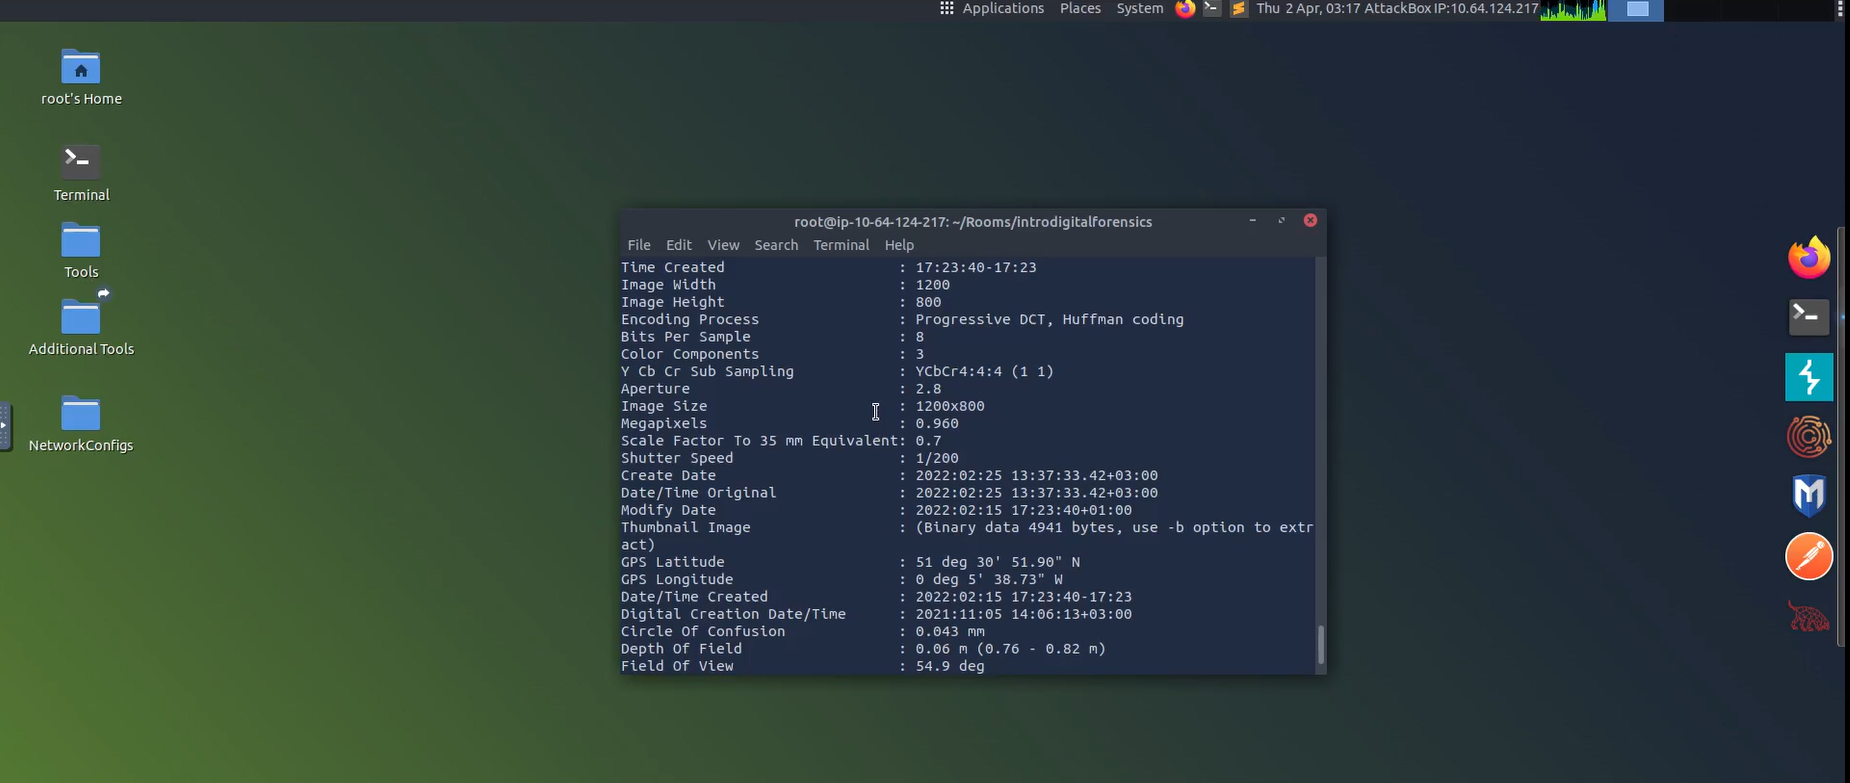The width and height of the screenshot is (1850, 783).
Task: Click the Field Of View value
Action: [950, 666]
